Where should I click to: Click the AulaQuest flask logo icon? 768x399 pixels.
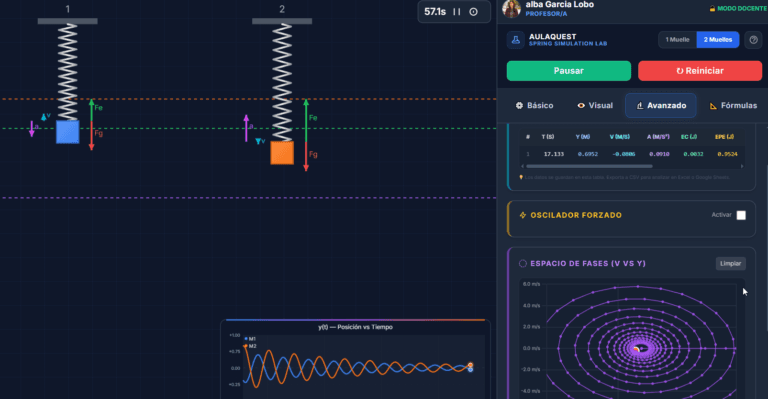pyautogui.click(x=515, y=40)
